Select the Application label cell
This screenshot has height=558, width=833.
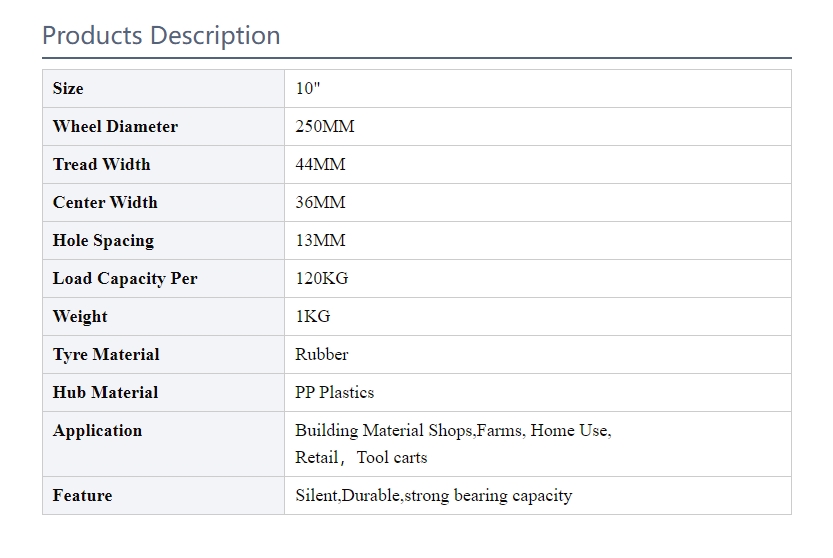(x=164, y=444)
